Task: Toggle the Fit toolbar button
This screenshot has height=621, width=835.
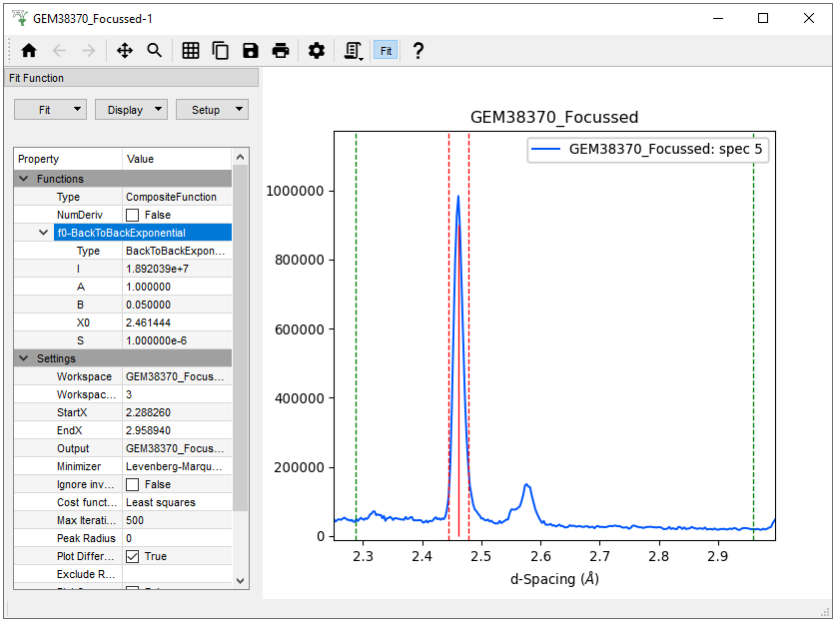Action: pyautogui.click(x=385, y=51)
